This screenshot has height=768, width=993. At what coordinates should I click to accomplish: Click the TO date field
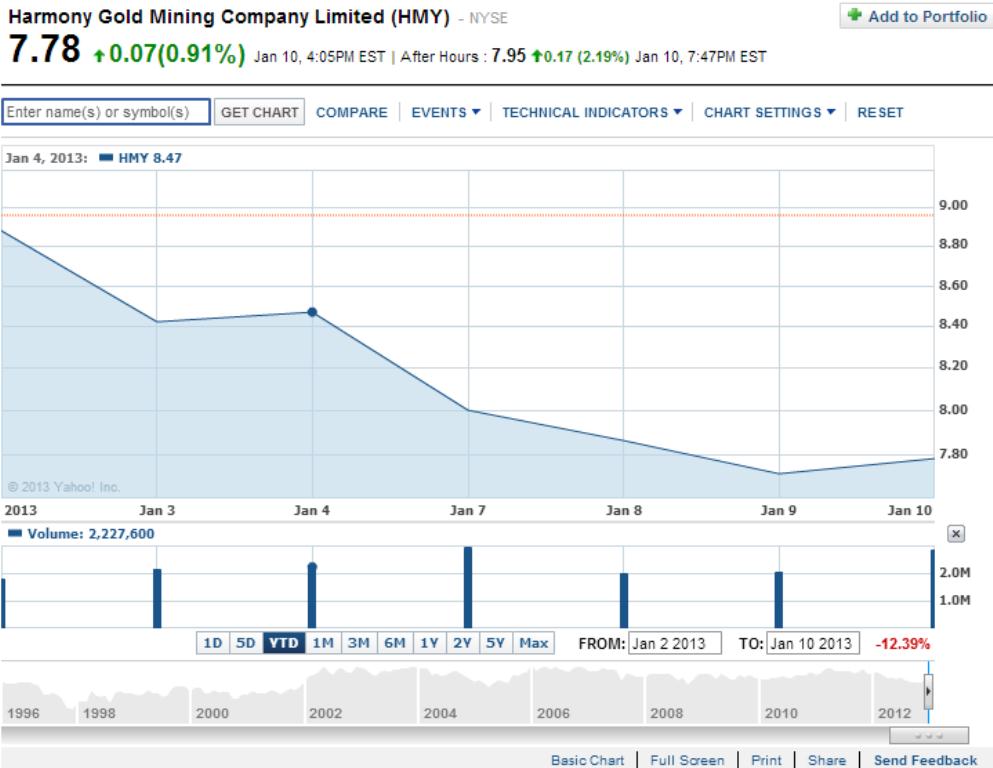(813, 643)
